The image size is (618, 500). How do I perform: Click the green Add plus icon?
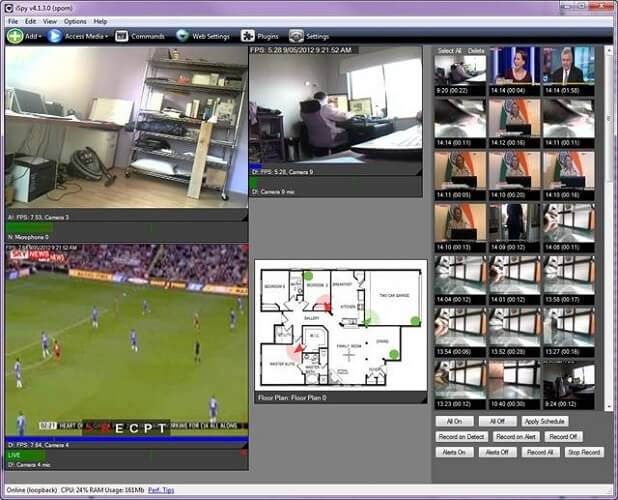coord(15,36)
